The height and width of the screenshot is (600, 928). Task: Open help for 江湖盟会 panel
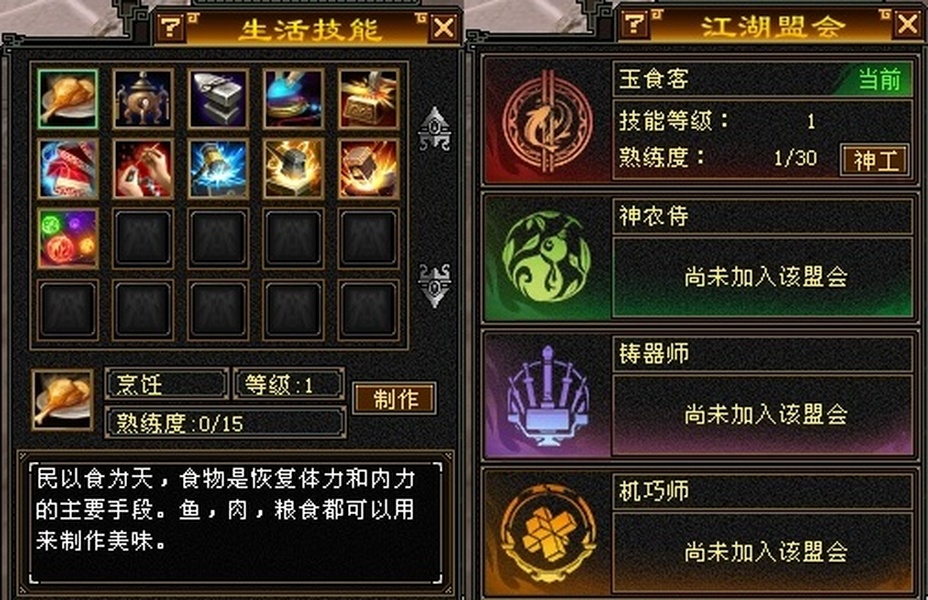pos(634,24)
